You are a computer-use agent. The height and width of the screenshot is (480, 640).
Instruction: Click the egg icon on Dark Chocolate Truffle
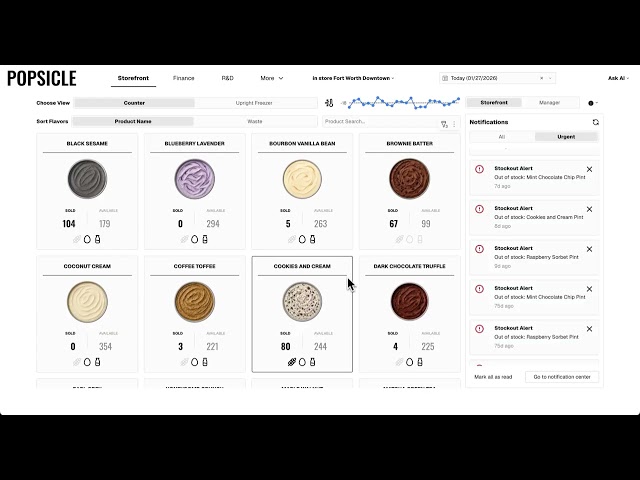pyautogui.click(x=409, y=362)
